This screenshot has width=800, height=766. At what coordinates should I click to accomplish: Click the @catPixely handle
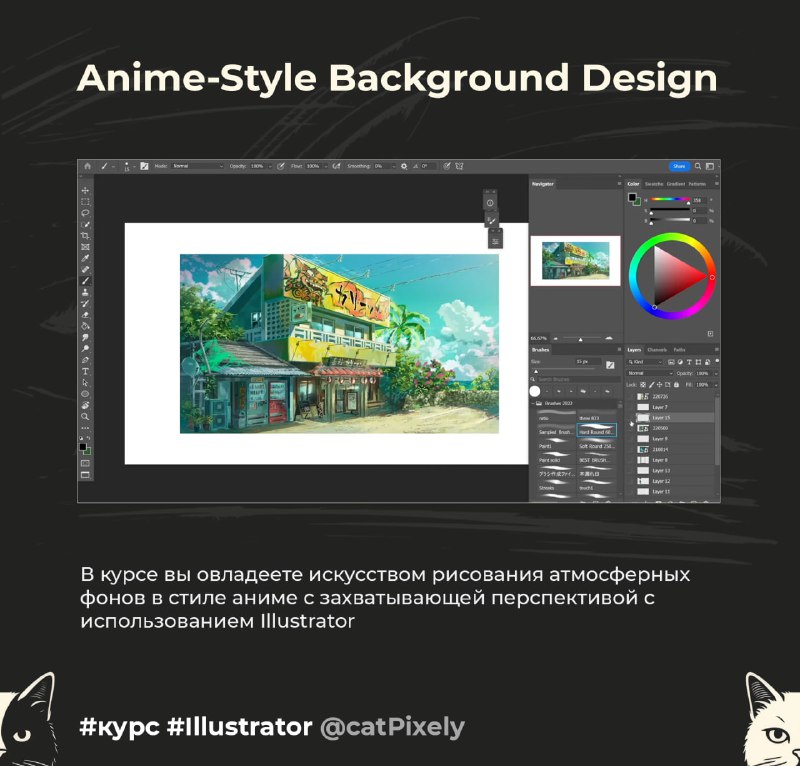(x=392, y=728)
